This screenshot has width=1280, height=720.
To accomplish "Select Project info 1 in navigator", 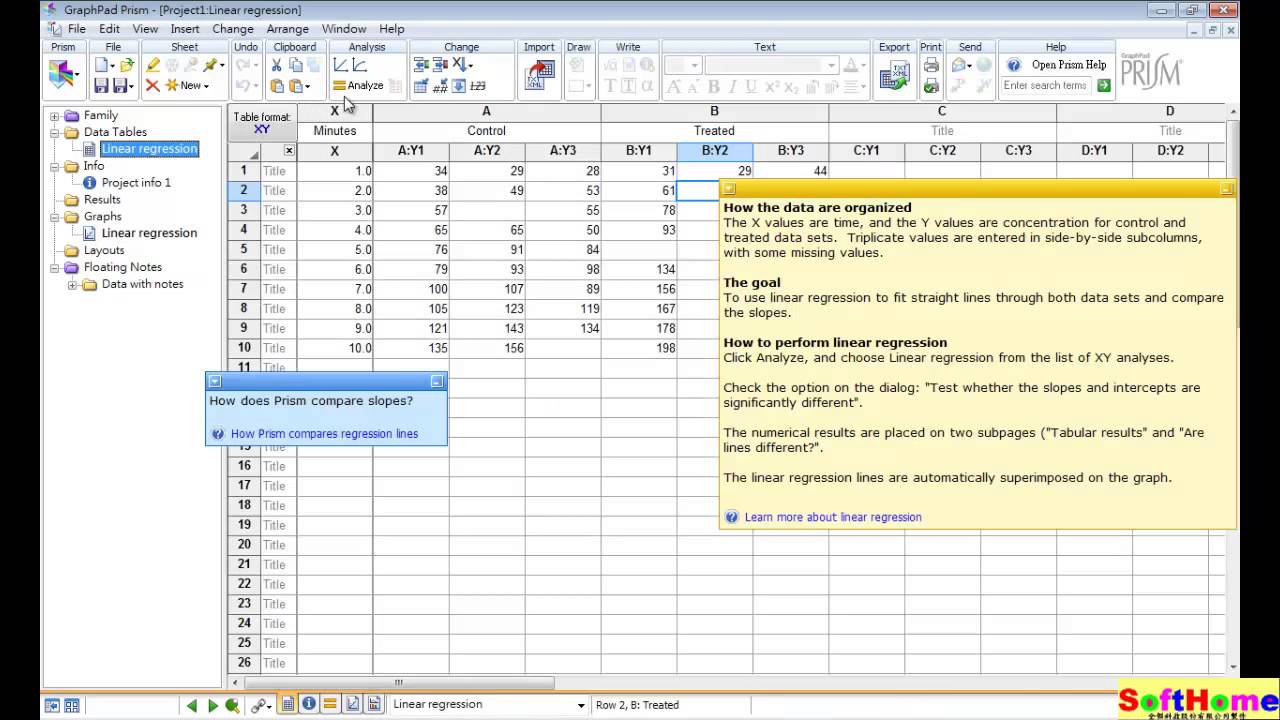I will [136, 183].
